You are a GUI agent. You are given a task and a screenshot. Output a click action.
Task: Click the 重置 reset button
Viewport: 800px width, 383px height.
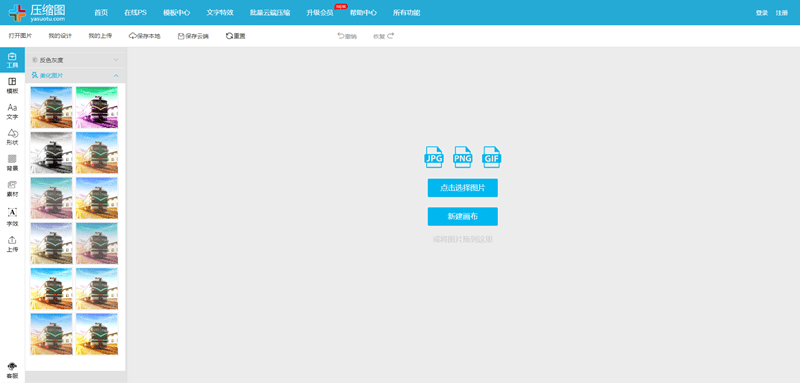coord(236,36)
